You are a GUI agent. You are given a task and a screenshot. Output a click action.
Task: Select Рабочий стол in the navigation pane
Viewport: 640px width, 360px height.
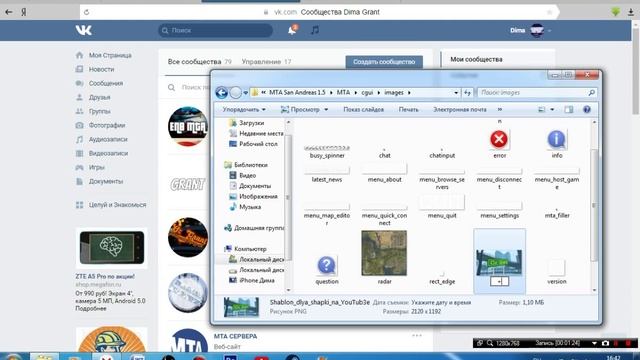(x=258, y=144)
